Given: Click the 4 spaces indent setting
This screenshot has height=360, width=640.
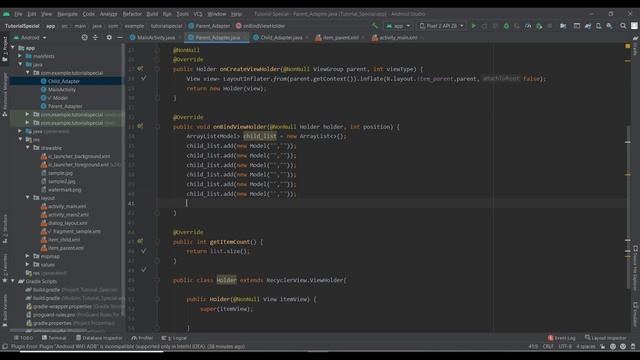Looking at the screenshot, I should coord(586,347).
